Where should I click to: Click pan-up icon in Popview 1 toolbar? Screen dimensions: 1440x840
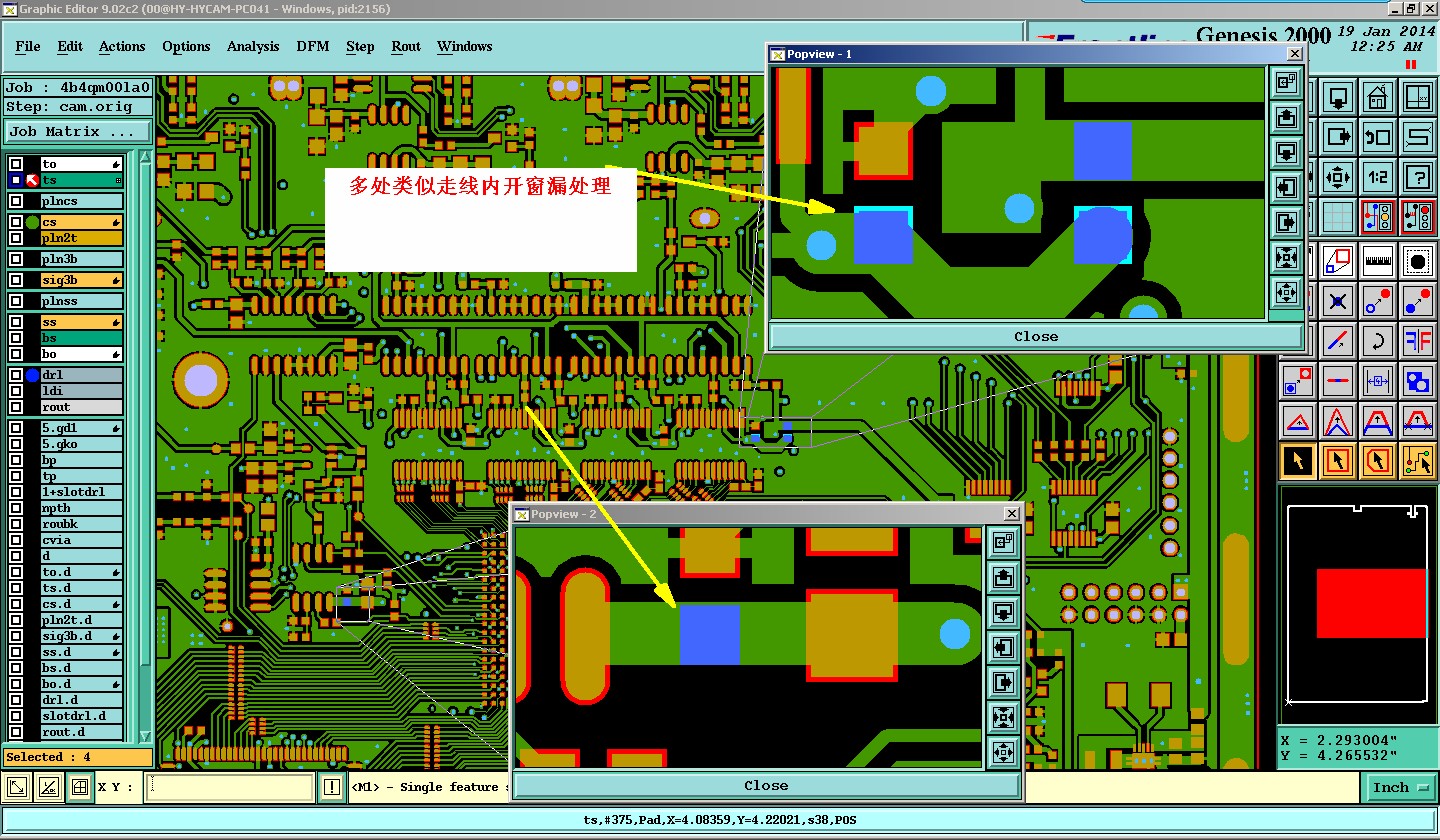pyautogui.click(x=1286, y=118)
